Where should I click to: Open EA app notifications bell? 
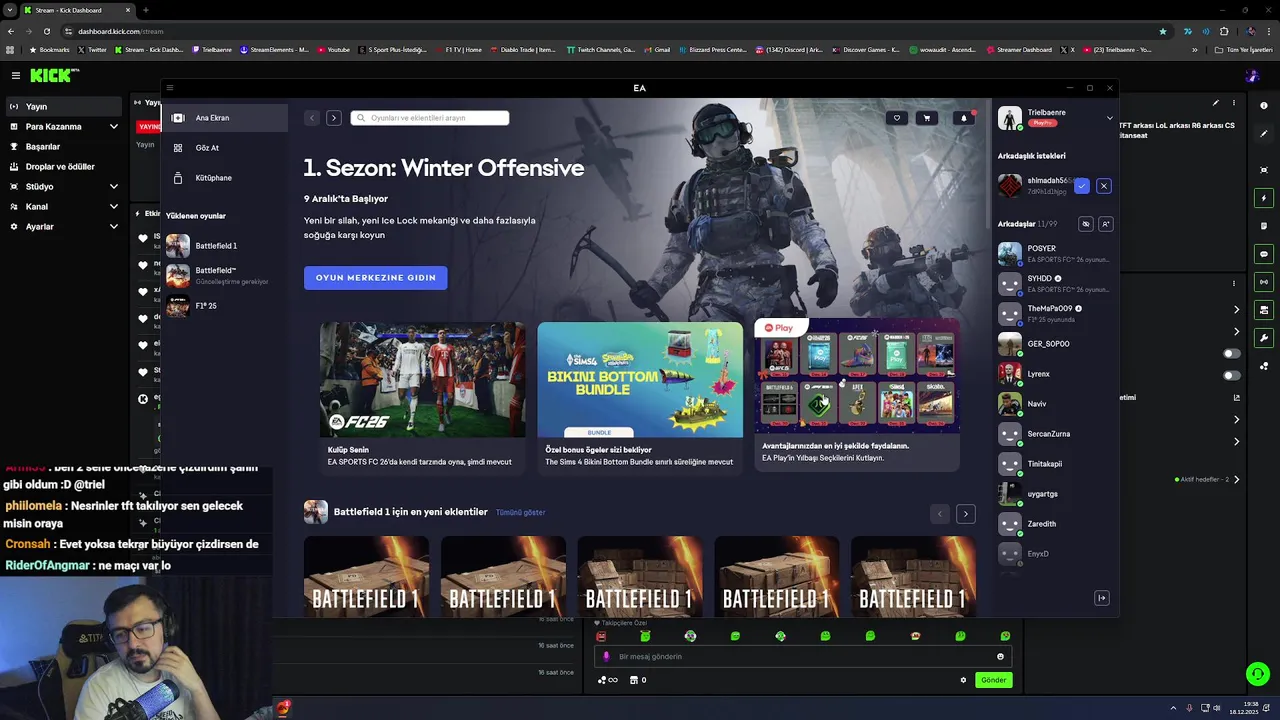pyautogui.click(x=964, y=118)
